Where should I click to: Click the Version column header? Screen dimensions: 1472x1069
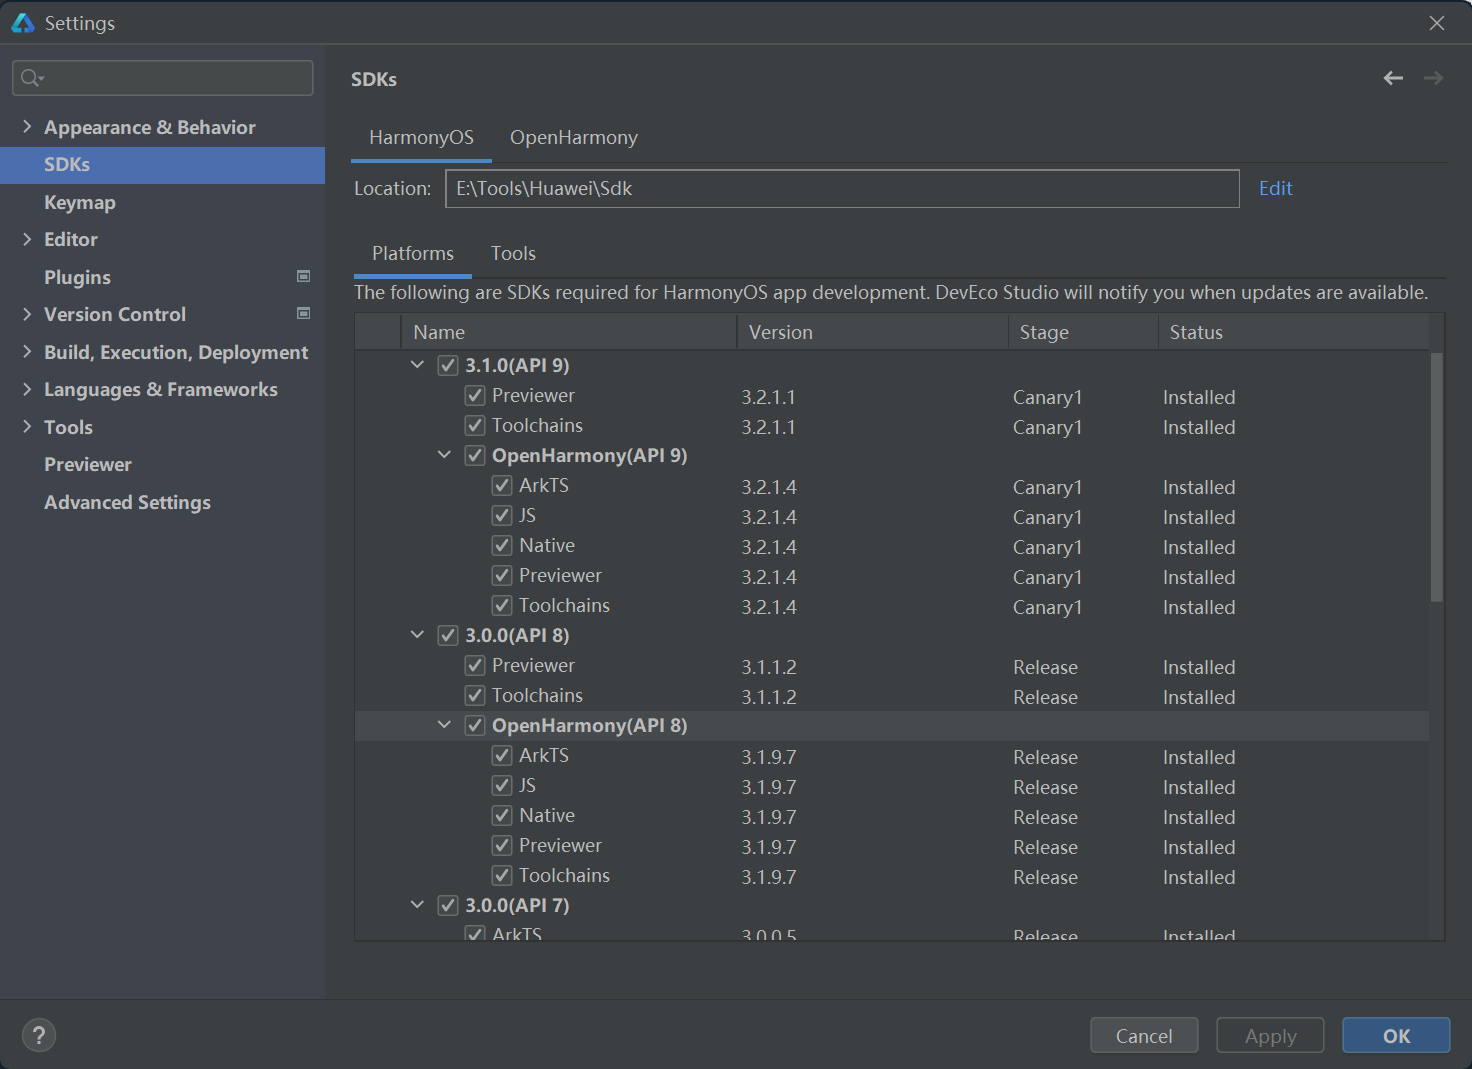[872, 332]
